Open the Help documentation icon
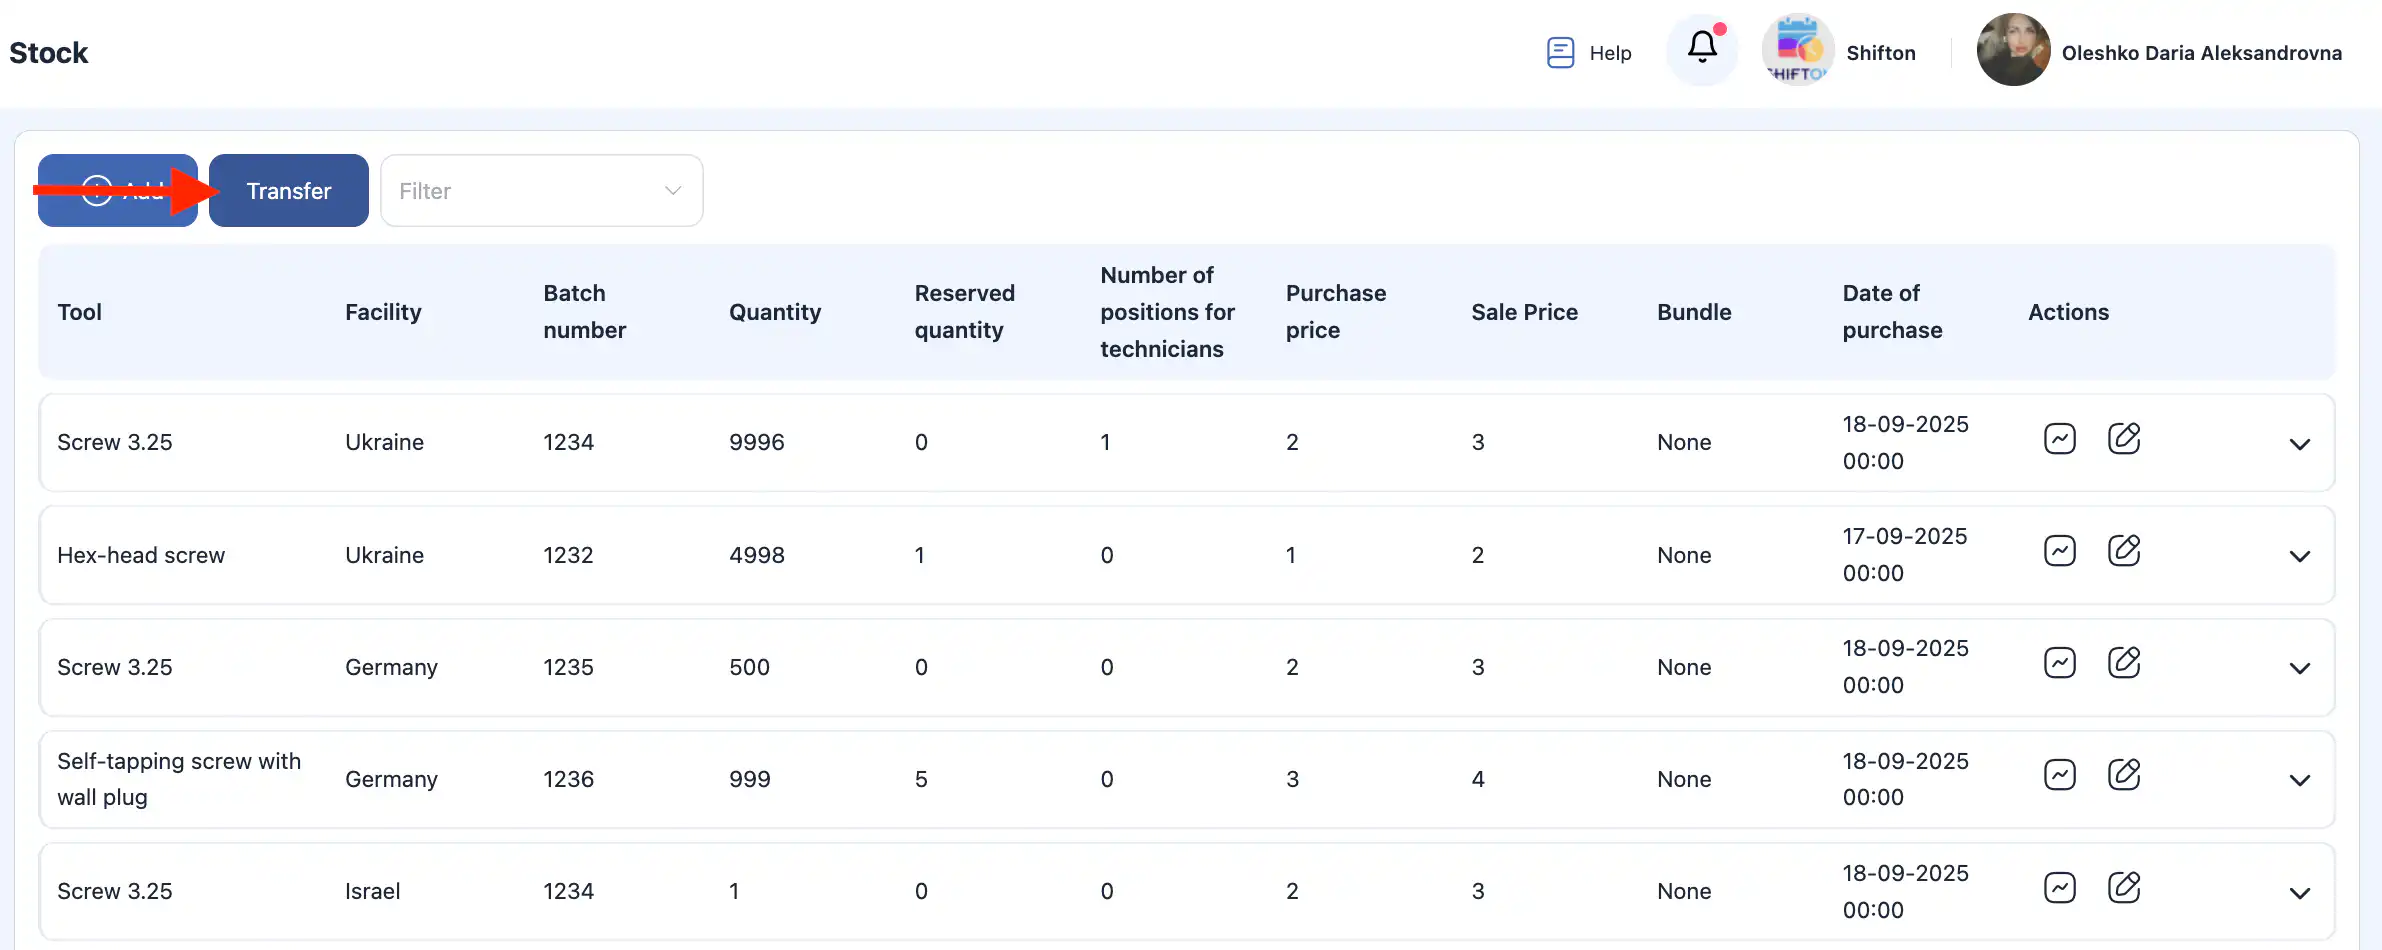 (1560, 52)
